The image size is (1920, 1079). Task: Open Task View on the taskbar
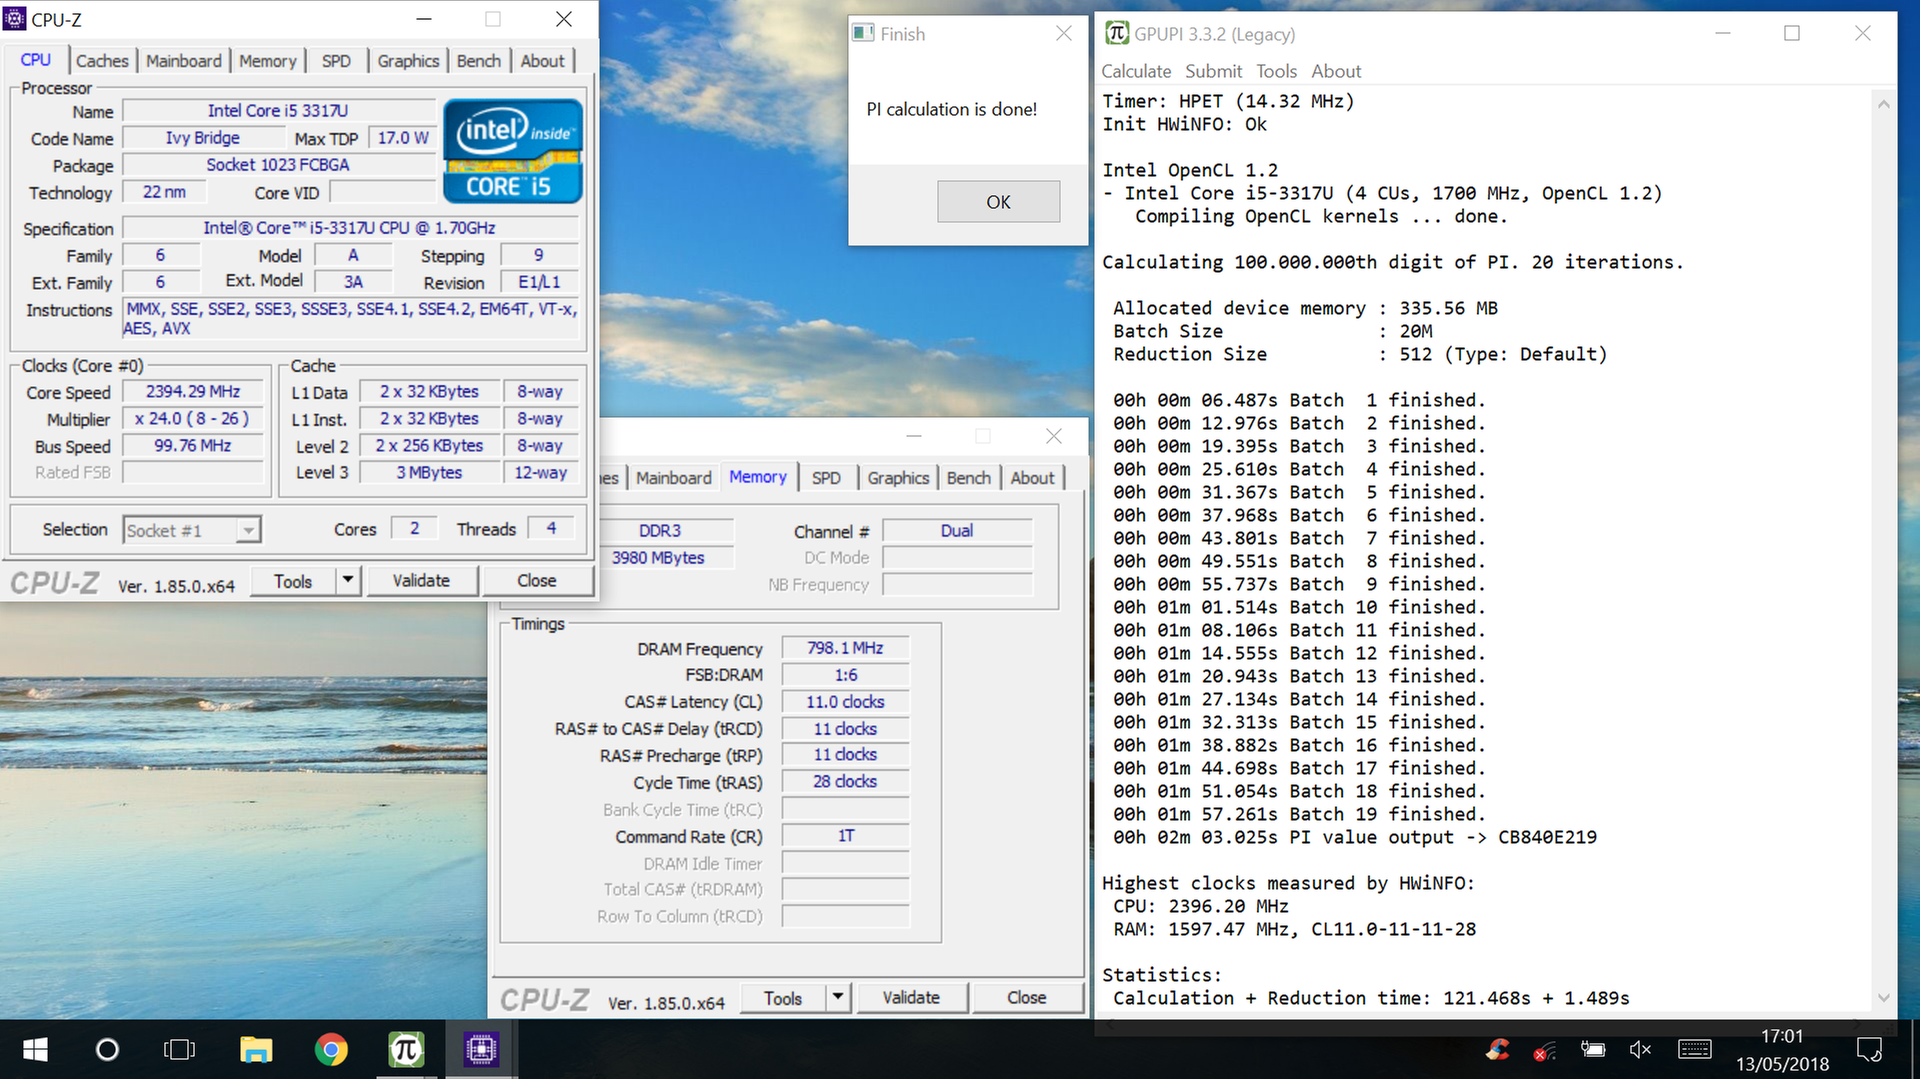tap(179, 1049)
